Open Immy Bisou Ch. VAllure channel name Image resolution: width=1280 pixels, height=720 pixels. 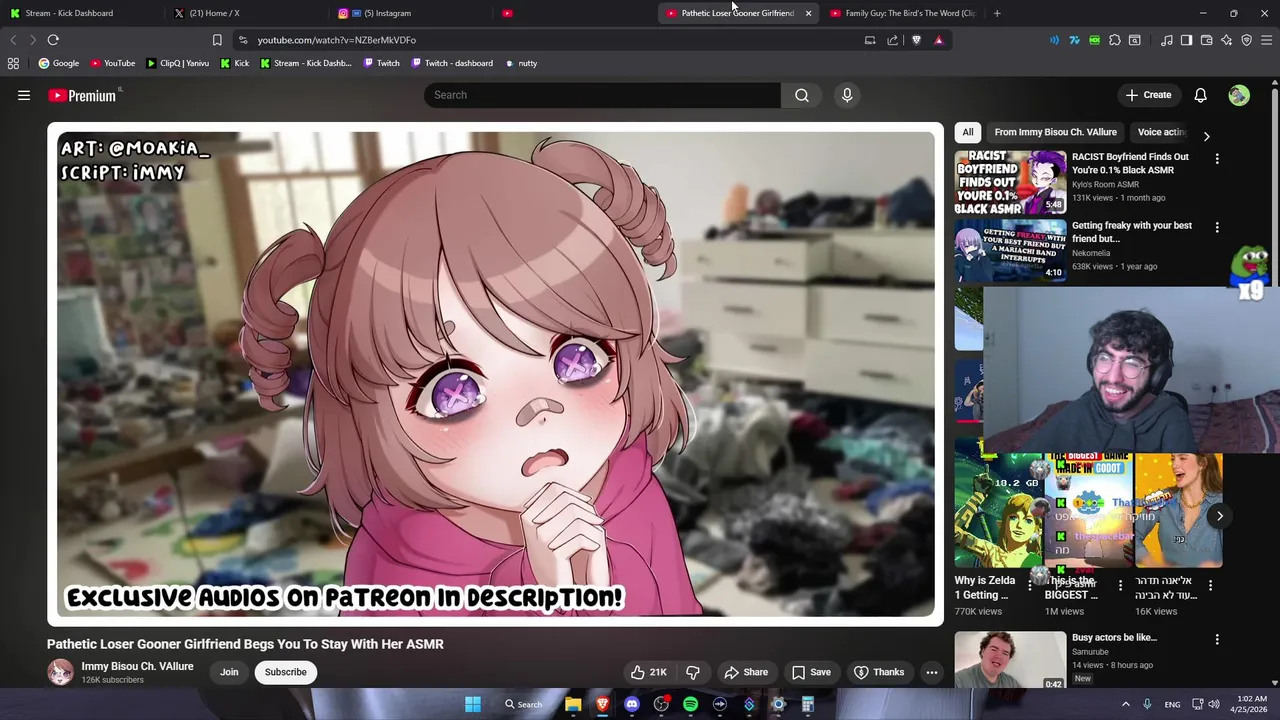(137, 666)
